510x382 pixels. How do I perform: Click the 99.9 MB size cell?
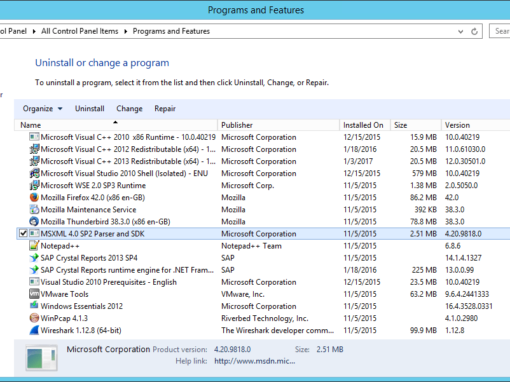click(423, 330)
